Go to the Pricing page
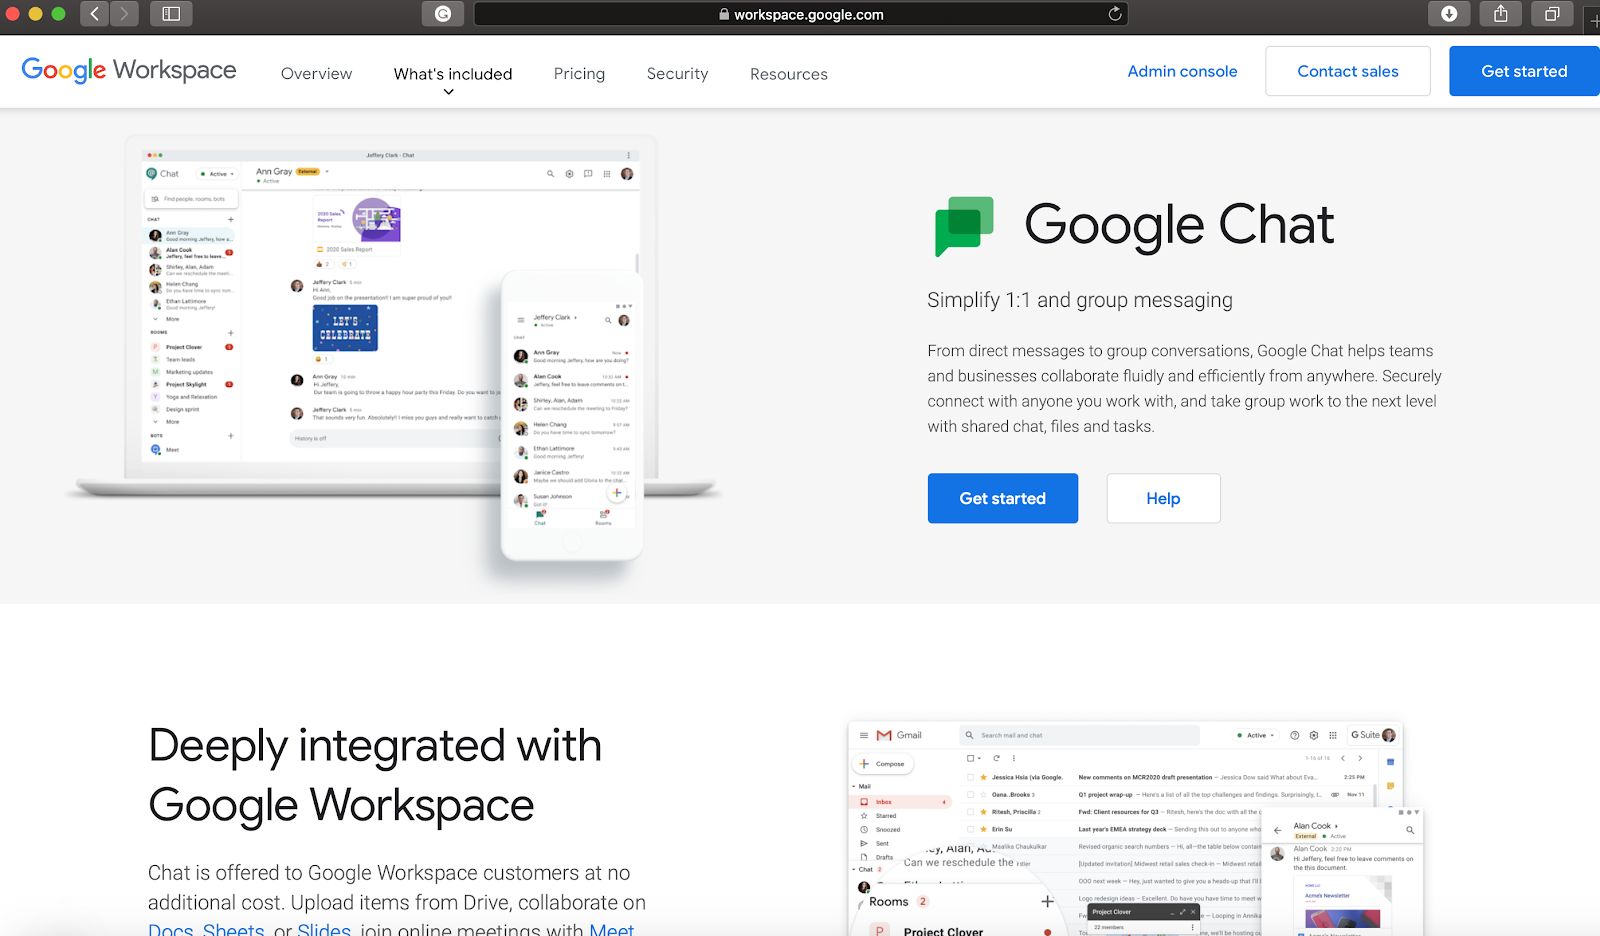The image size is (1600, 936). tap(579, 74)
